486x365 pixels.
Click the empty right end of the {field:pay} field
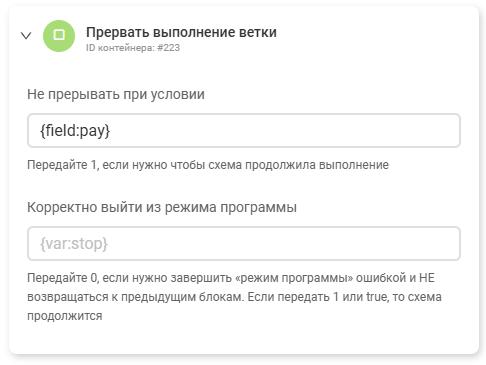(433, 130)
